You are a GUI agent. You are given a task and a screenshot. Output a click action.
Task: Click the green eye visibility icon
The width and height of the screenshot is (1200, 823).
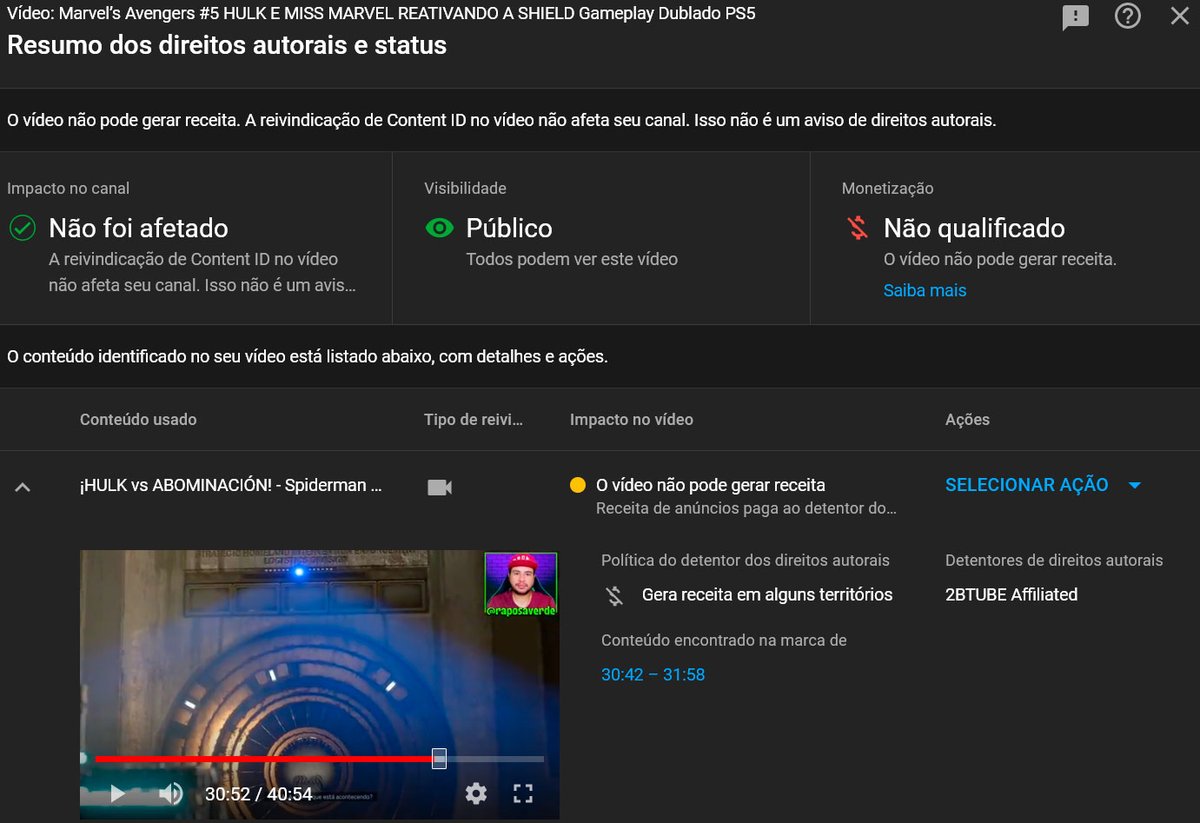coord(439,228)
